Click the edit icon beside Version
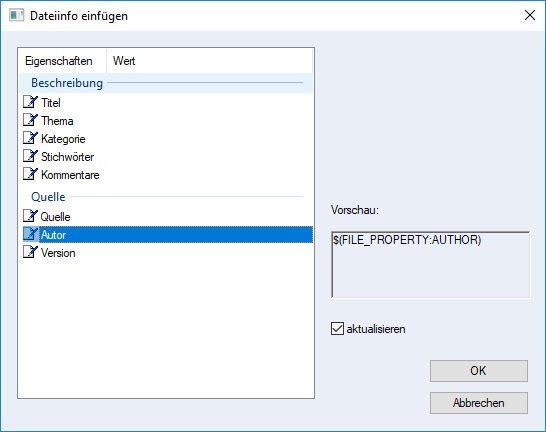The height and width of the screenshot is (432, 546). coord(30,252)
